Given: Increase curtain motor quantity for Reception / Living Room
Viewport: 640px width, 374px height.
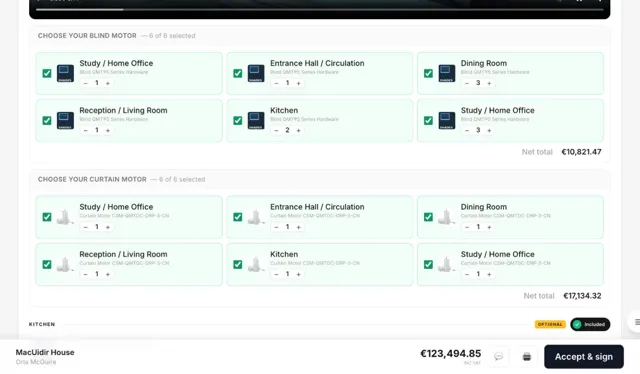Looking at the screenshot, I should coord(108,274).
